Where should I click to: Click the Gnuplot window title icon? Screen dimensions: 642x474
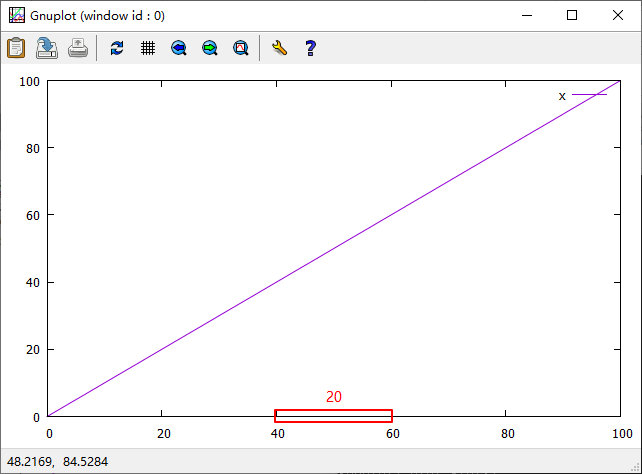click(x=17, y=16)
